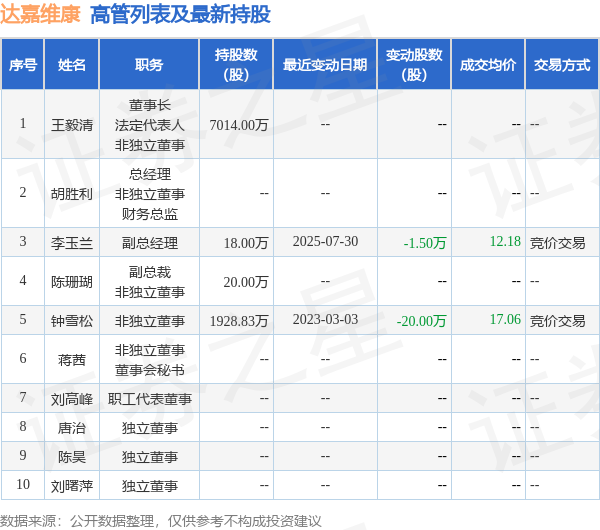Select the 持股数(股) column header
600x530 pixels.
[x=236, y=65]
